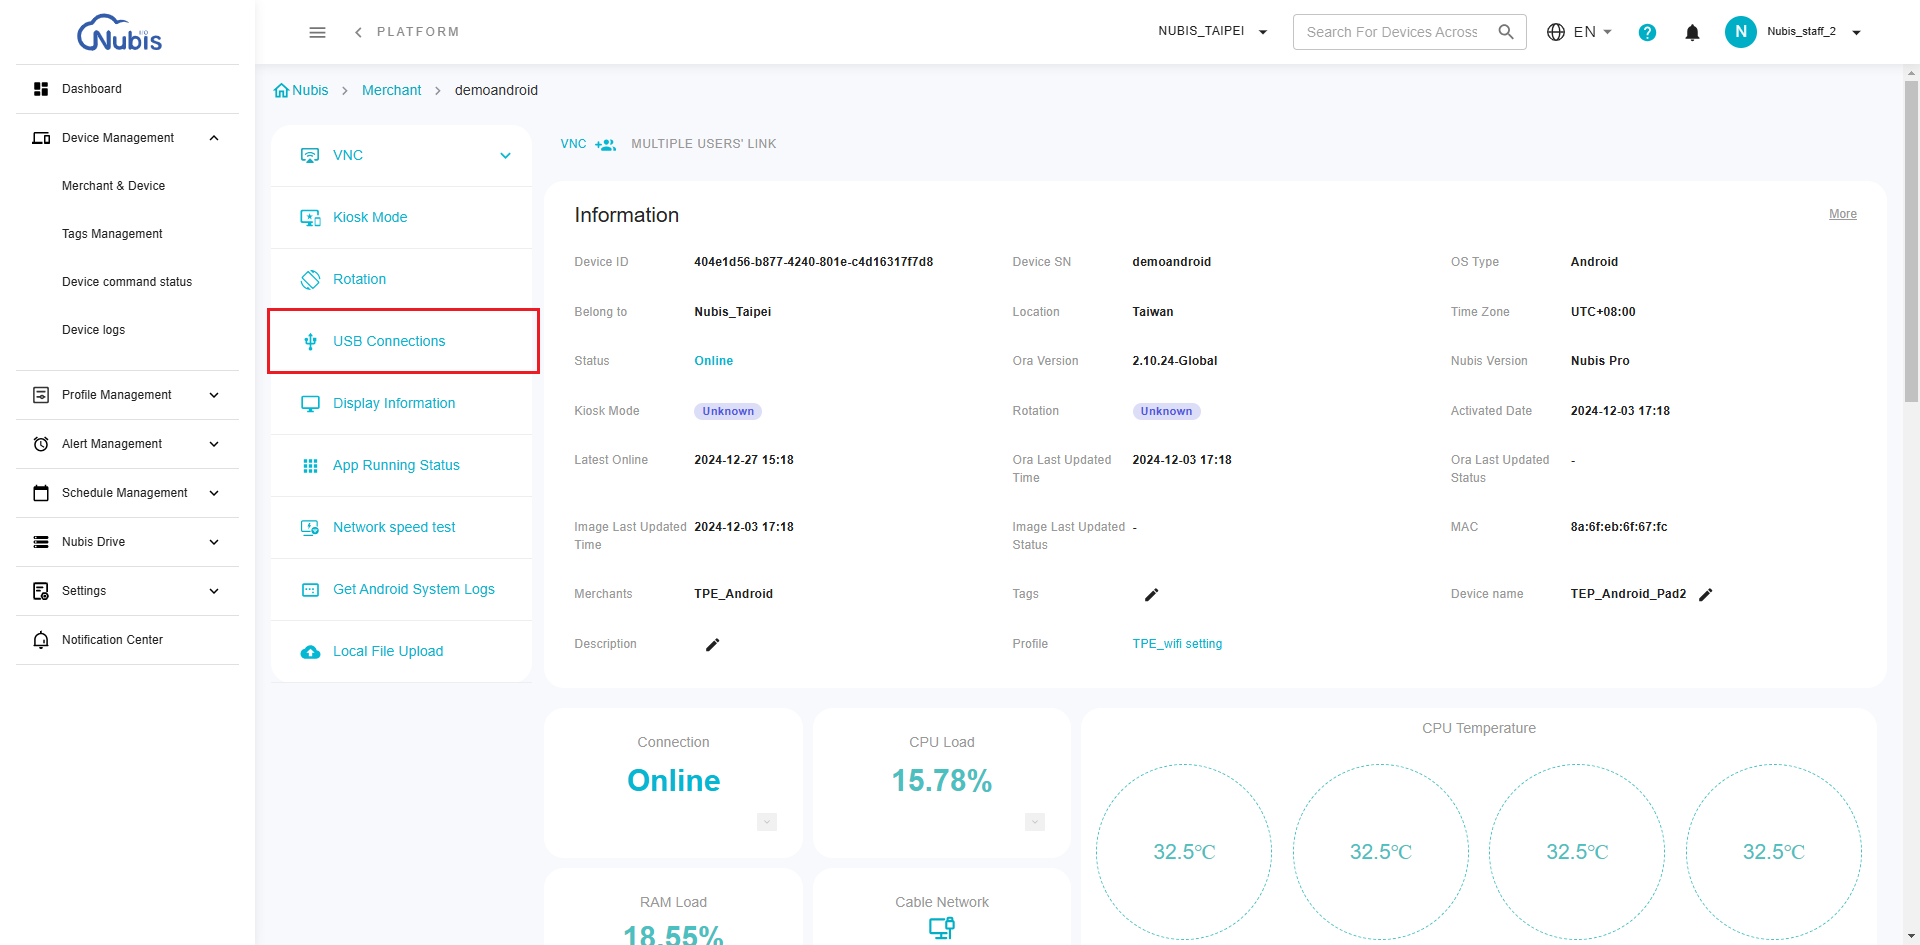
Task: Click the VNC monitor icon
Action: click(x=310, y=155)
